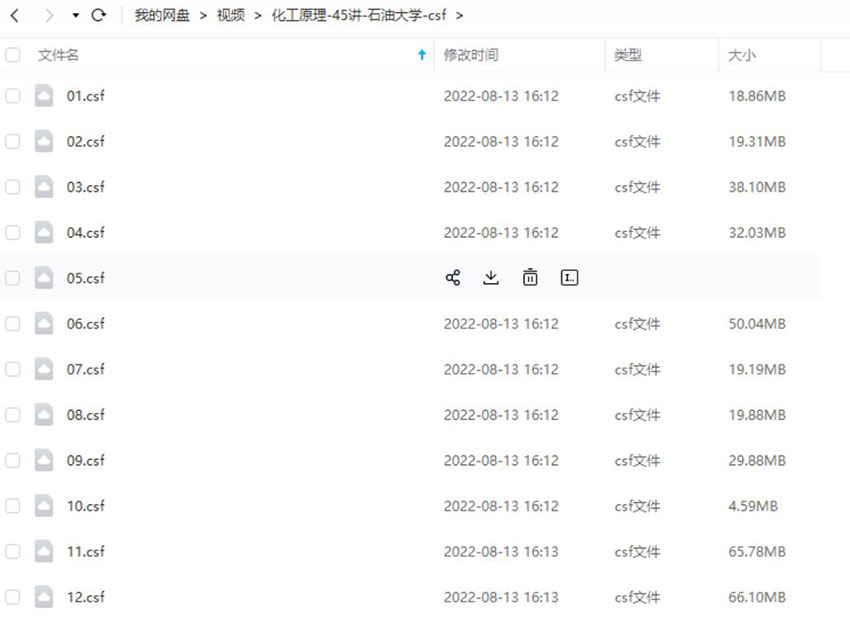850x618 pixels.
Task: Select the file name 06.csf
Action: point(86,324)
